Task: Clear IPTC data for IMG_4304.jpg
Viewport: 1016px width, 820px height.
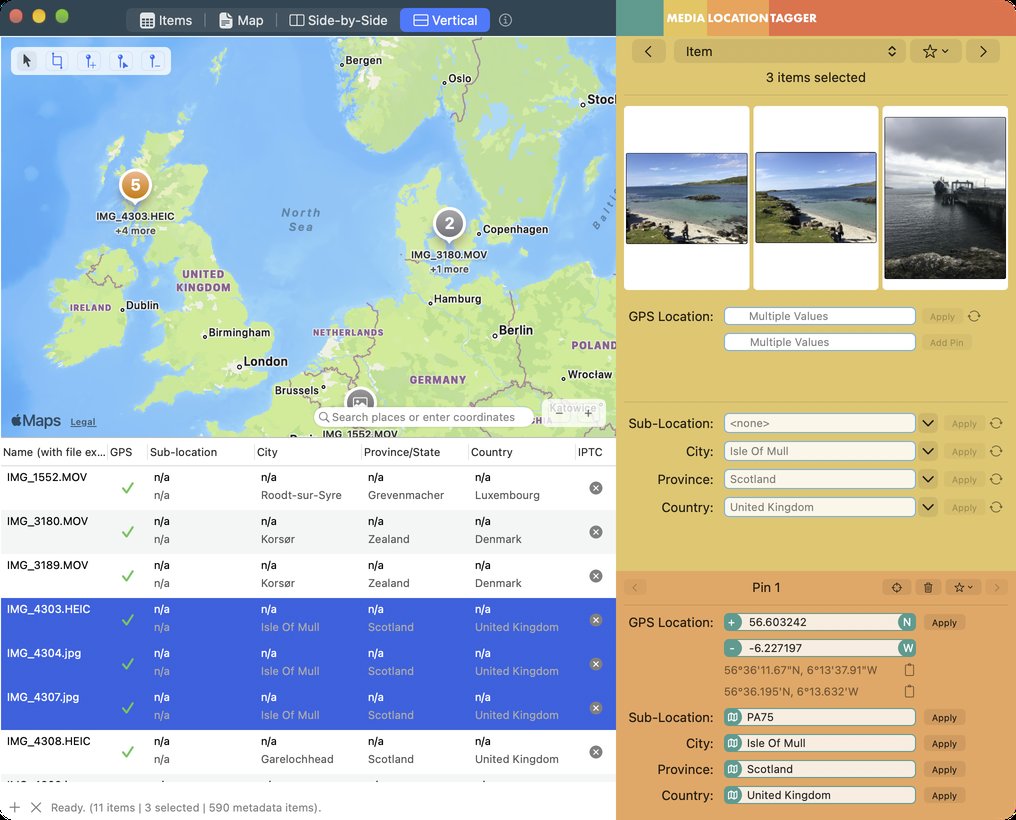Action: pyautogui.click(x=596, y=664)
